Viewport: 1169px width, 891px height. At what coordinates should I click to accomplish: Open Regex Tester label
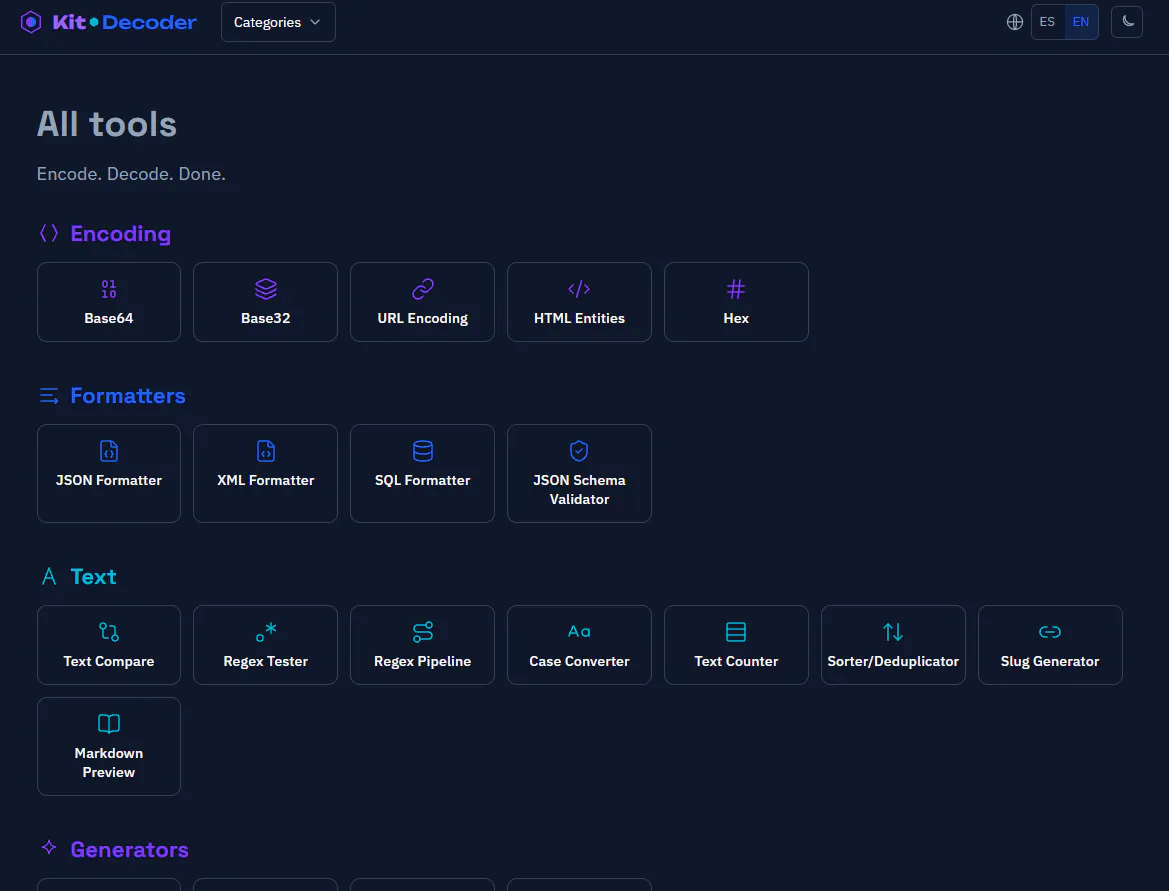[x=265, y=661]
